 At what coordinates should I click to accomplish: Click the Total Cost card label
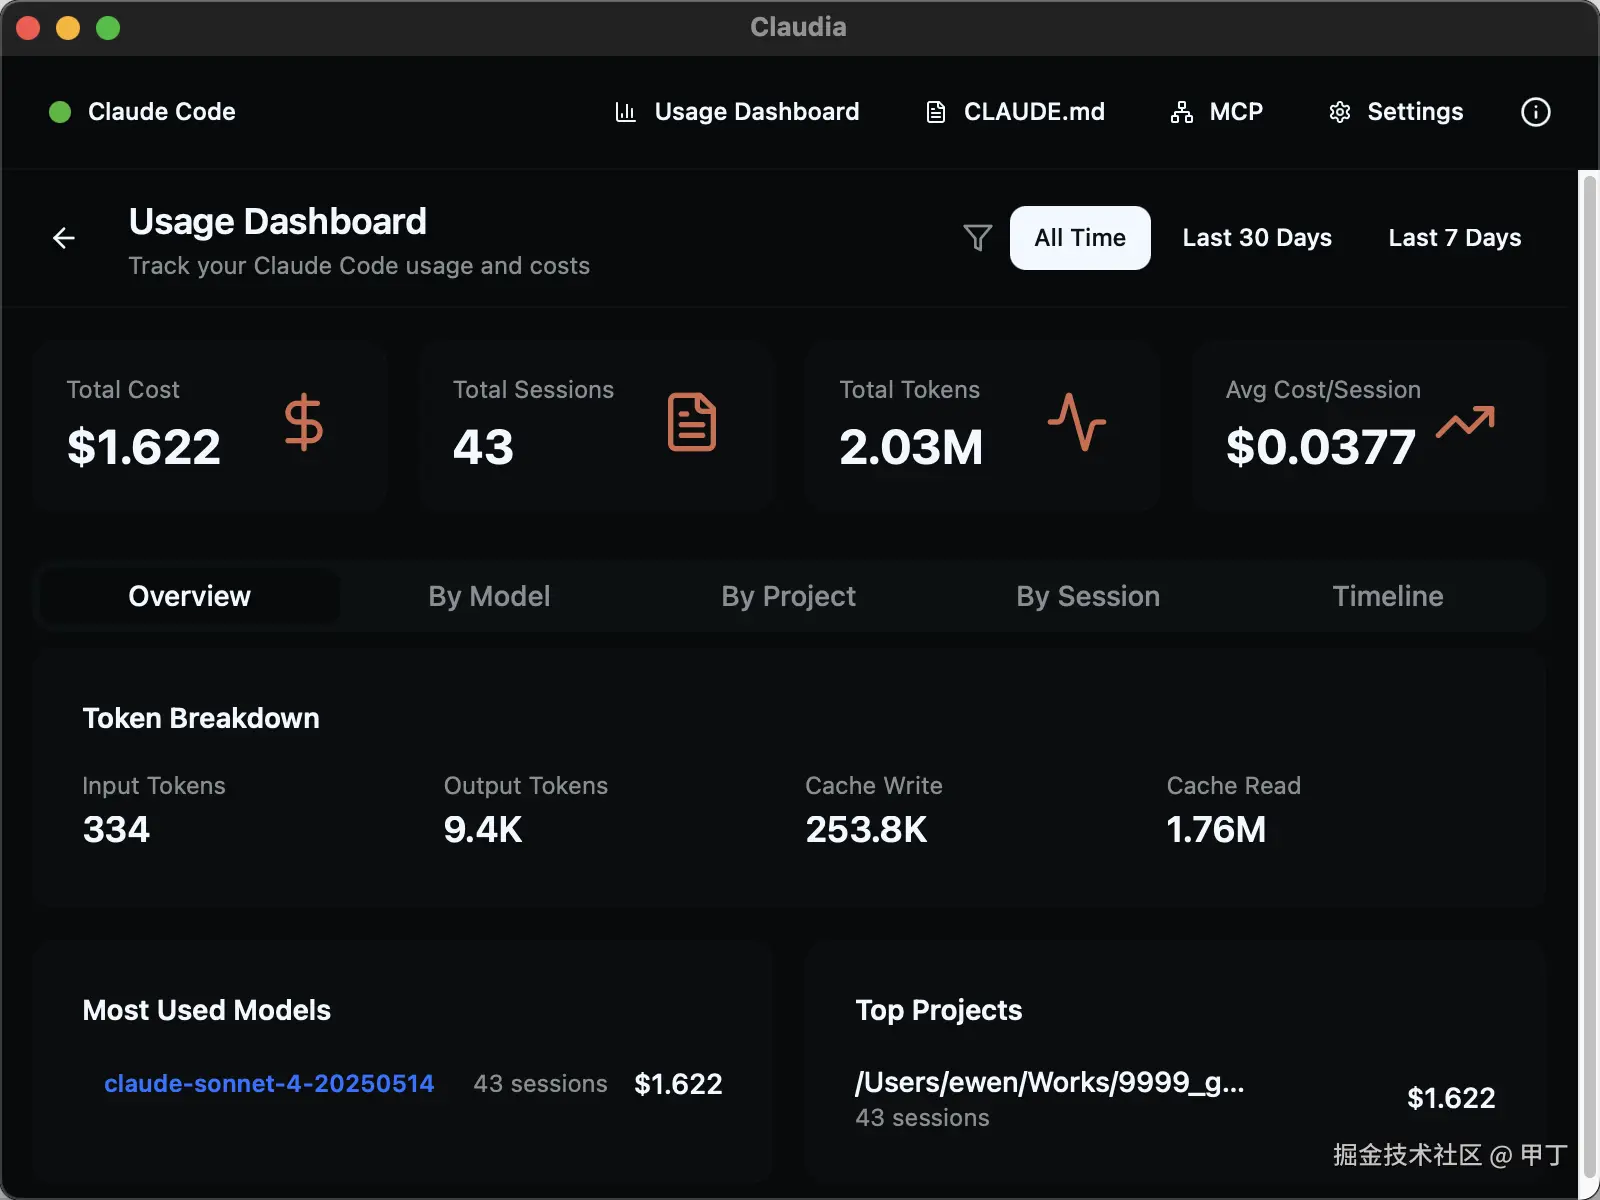tap(123, 390)
